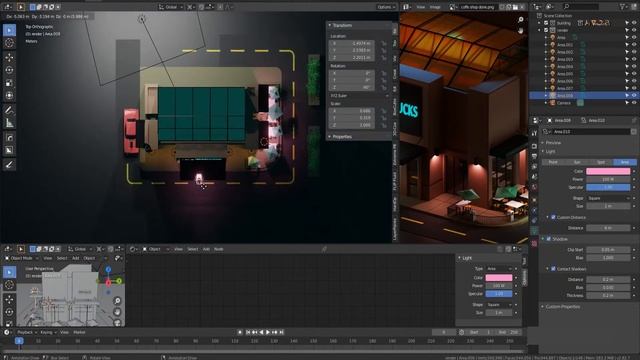This screenshot has width=640, height=360.
Task: Toggle the Custom Distance checkbox
Action: point(553,217)
